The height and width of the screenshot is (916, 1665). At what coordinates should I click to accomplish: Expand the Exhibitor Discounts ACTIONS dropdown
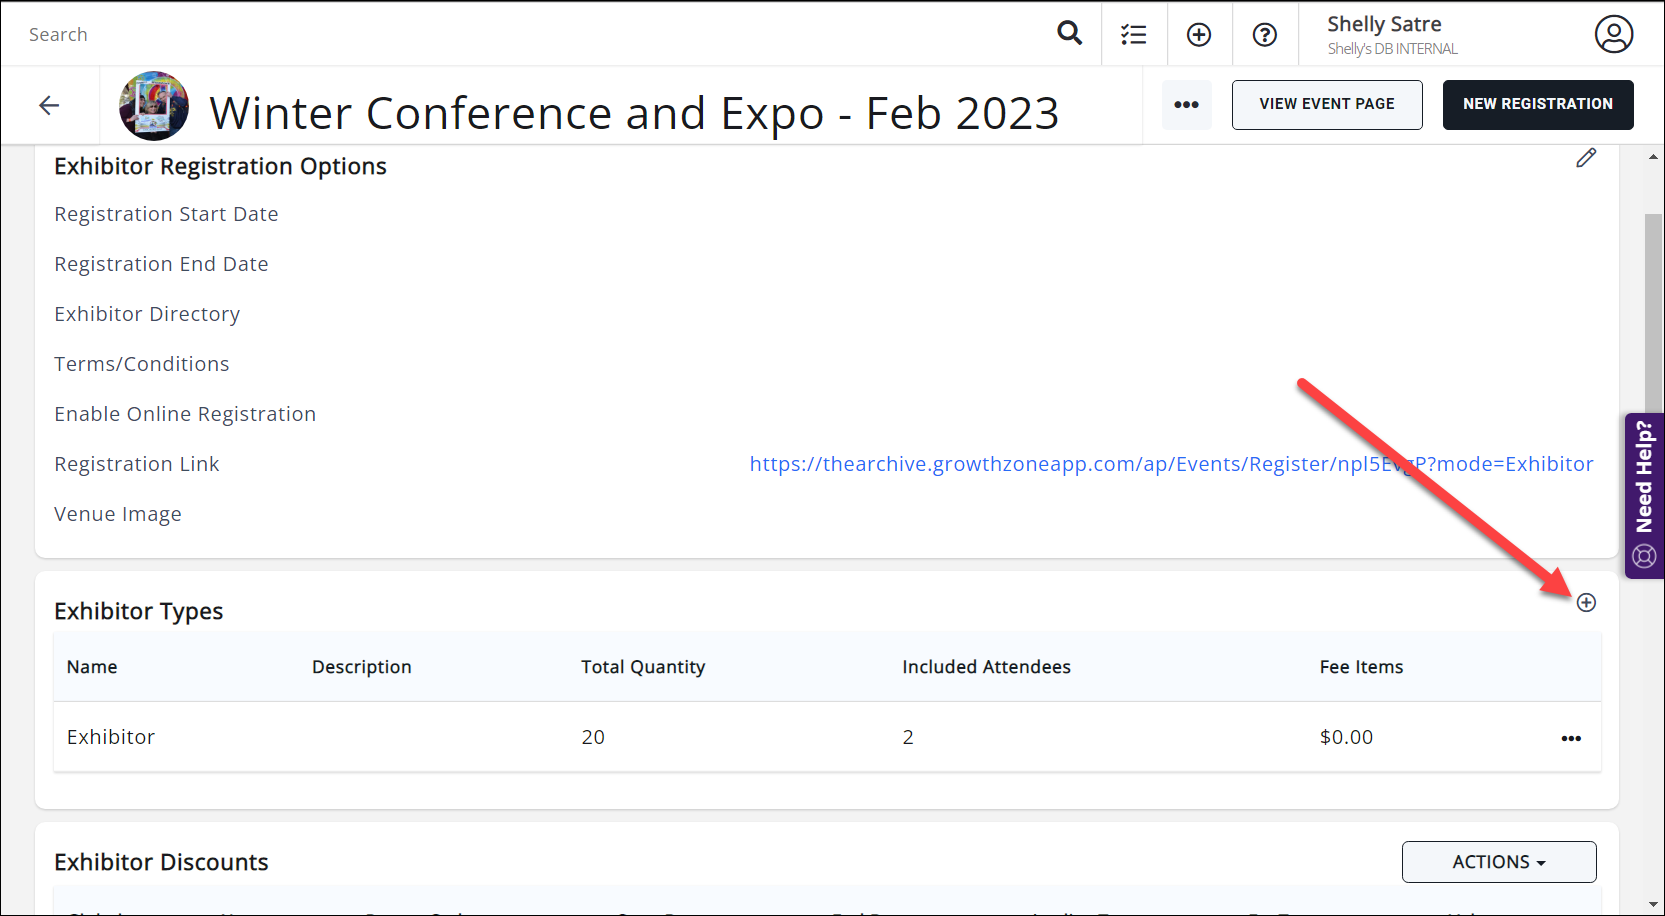1498,862
